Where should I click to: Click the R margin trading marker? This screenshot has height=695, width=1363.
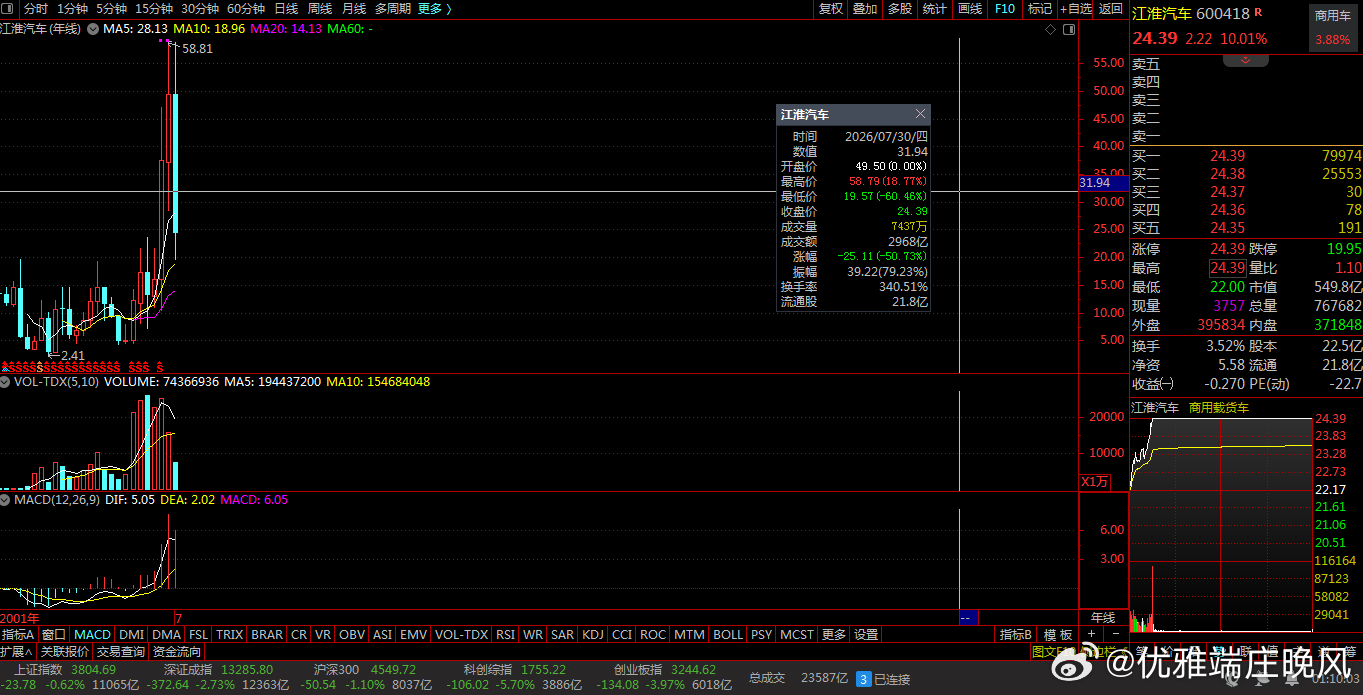pos(1258,11)
